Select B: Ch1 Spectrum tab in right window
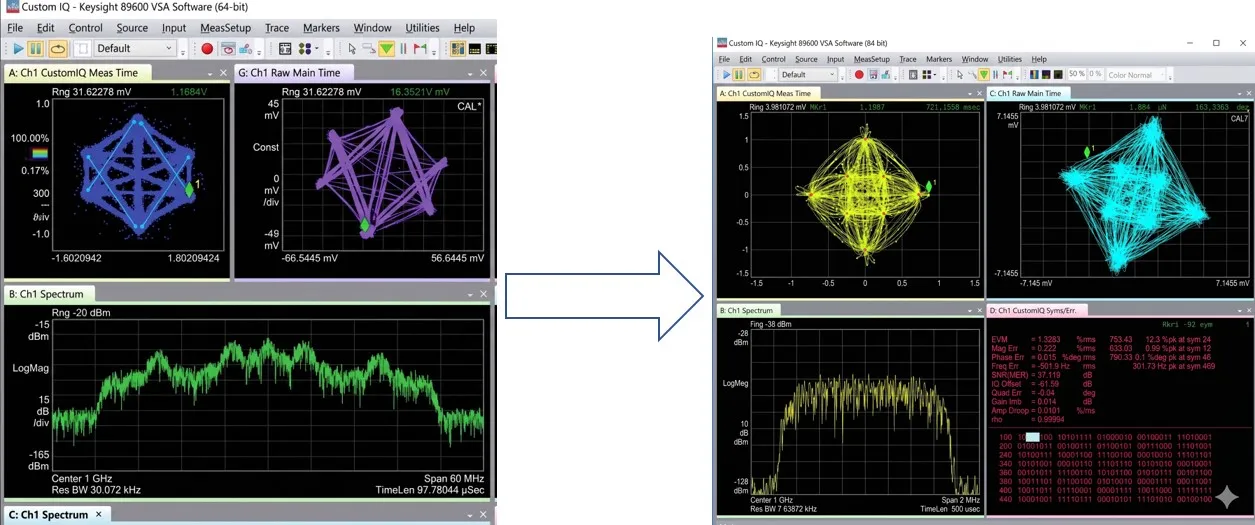The image size is (1255, 525). coord(746,311)
